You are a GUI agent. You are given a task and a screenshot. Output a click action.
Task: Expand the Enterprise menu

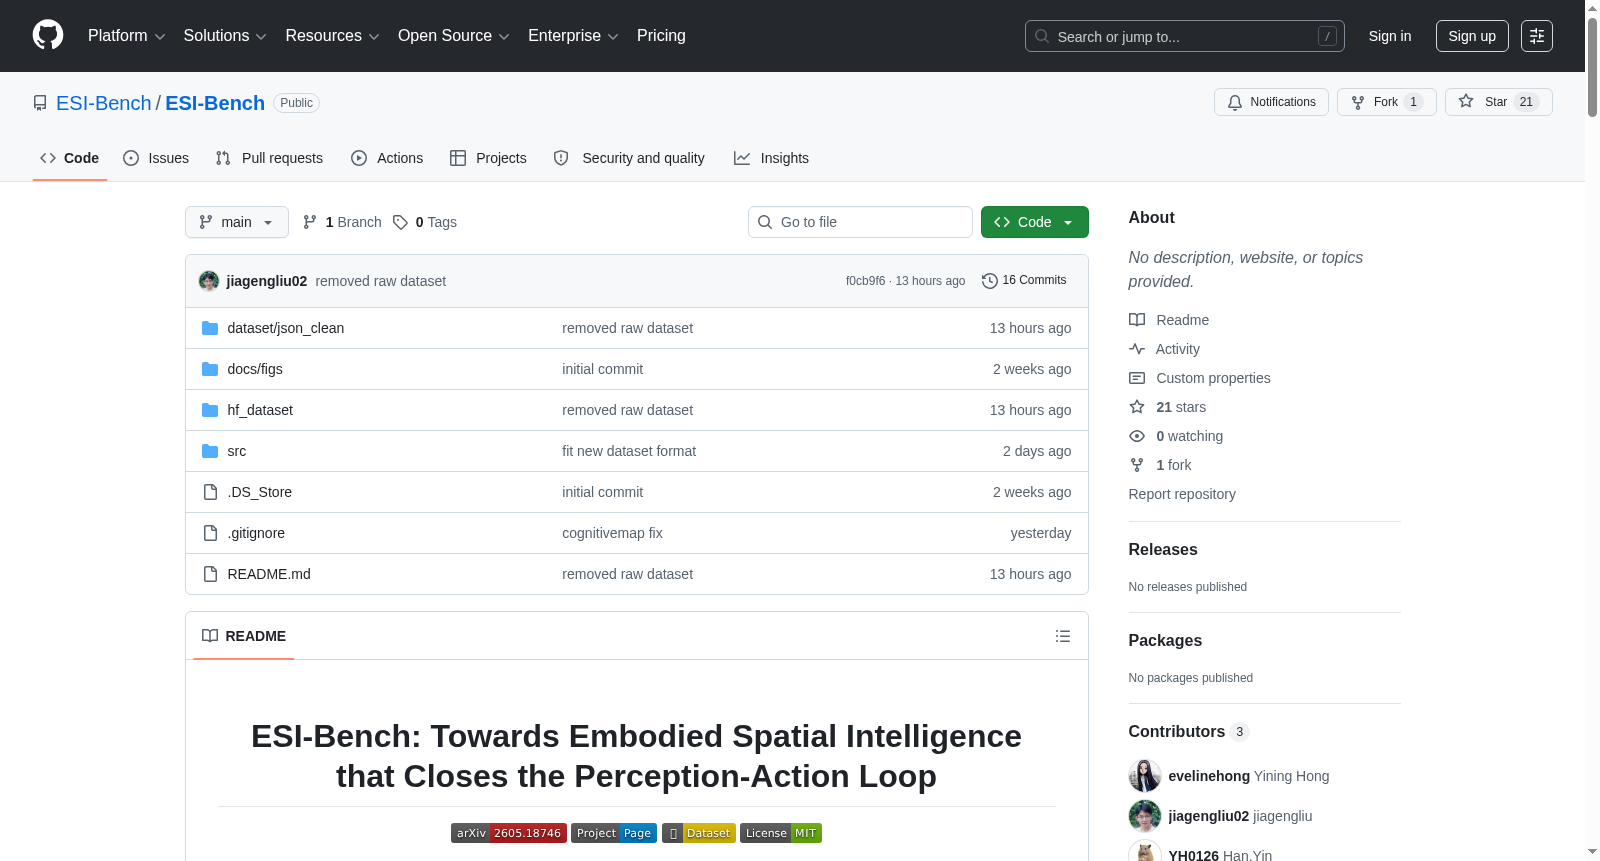pyautogui.click(x=573, y=36)
